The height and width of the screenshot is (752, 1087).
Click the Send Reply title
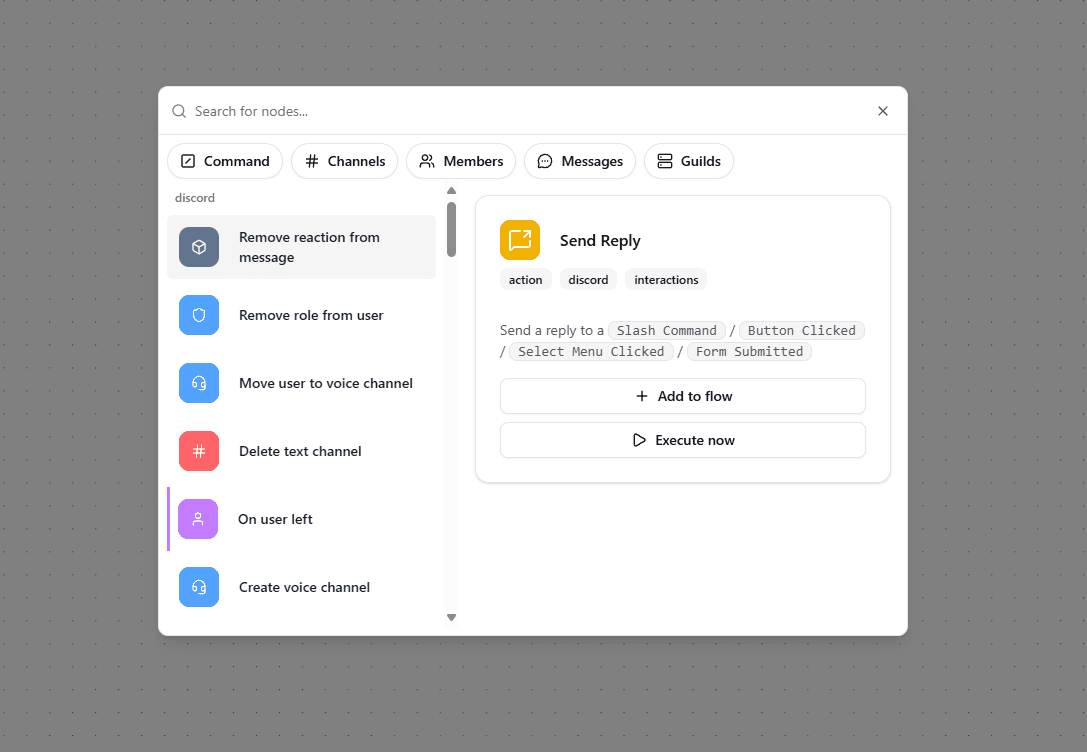(x=600, y=241)
